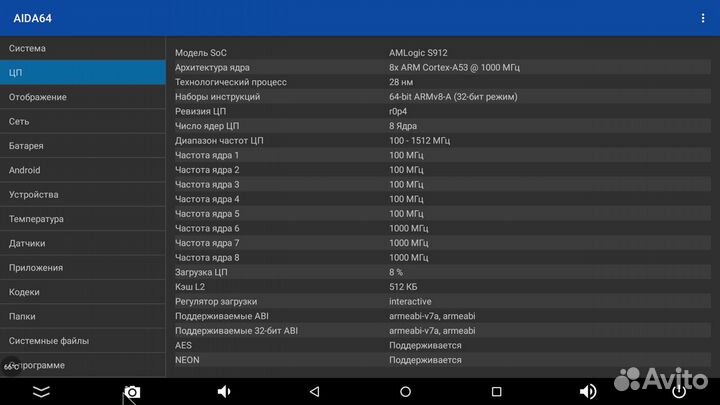Open the Папки section
Viewport: 720px width, 405px height.
[x=83, y=316]
